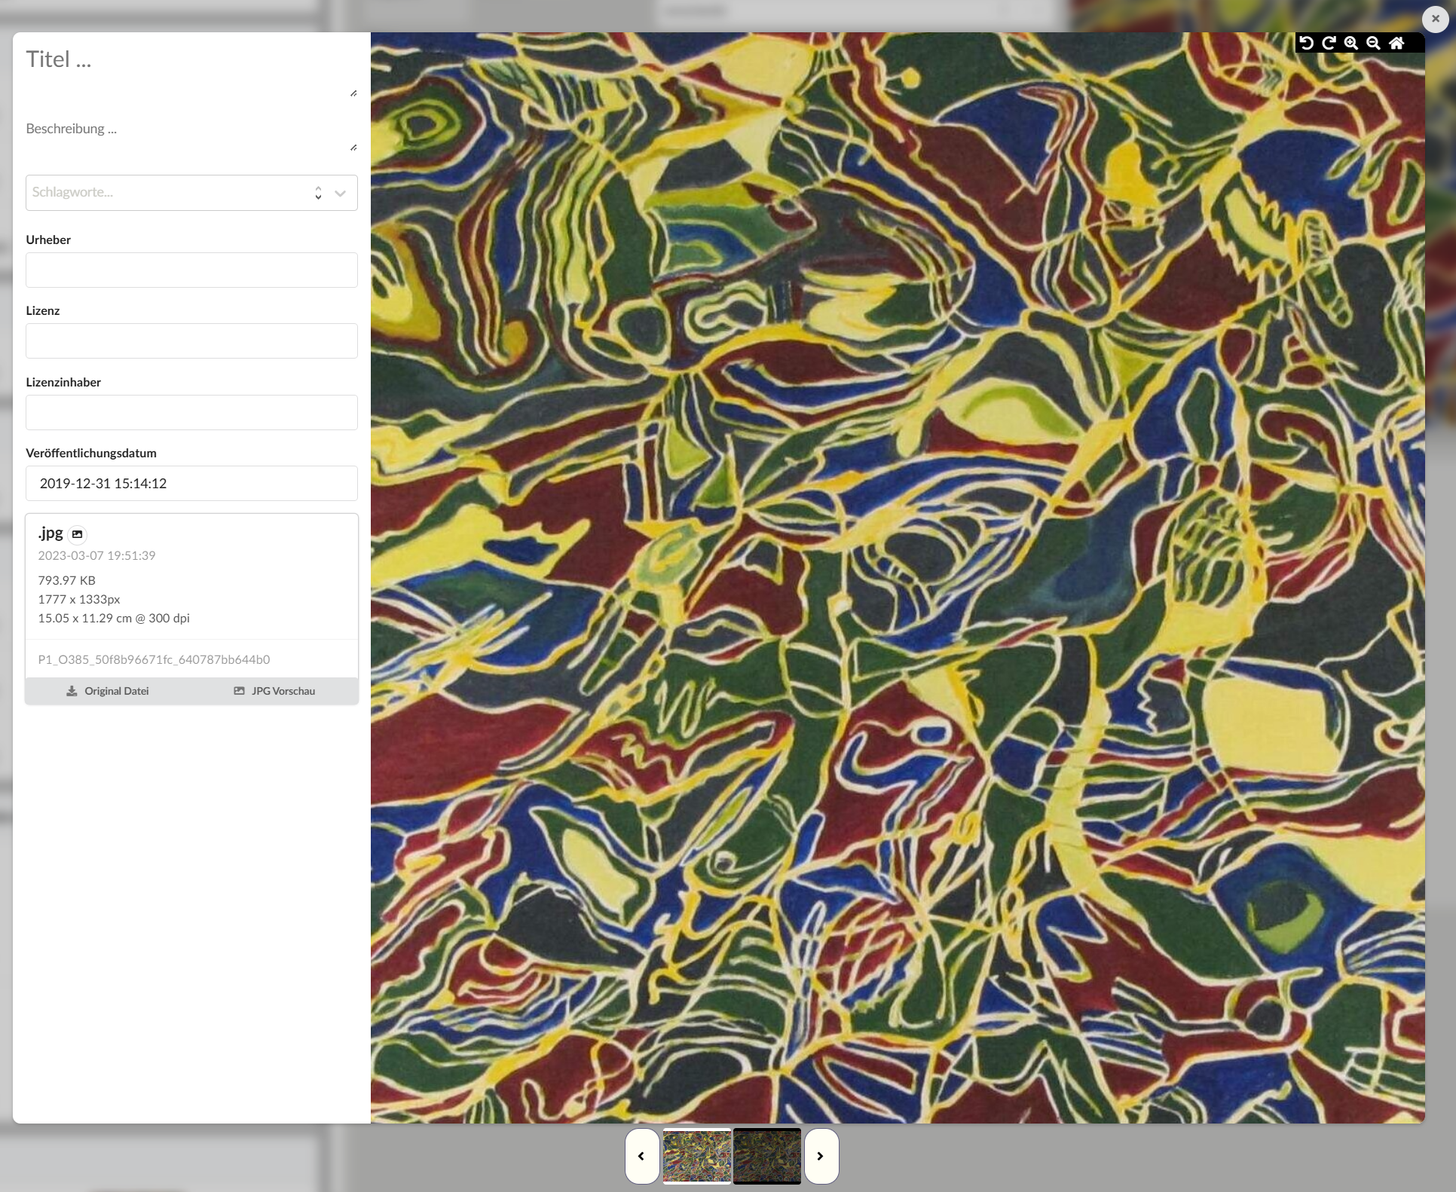
Task: Click the download icon beside Original Datei
Action: (x=71, y=690)
